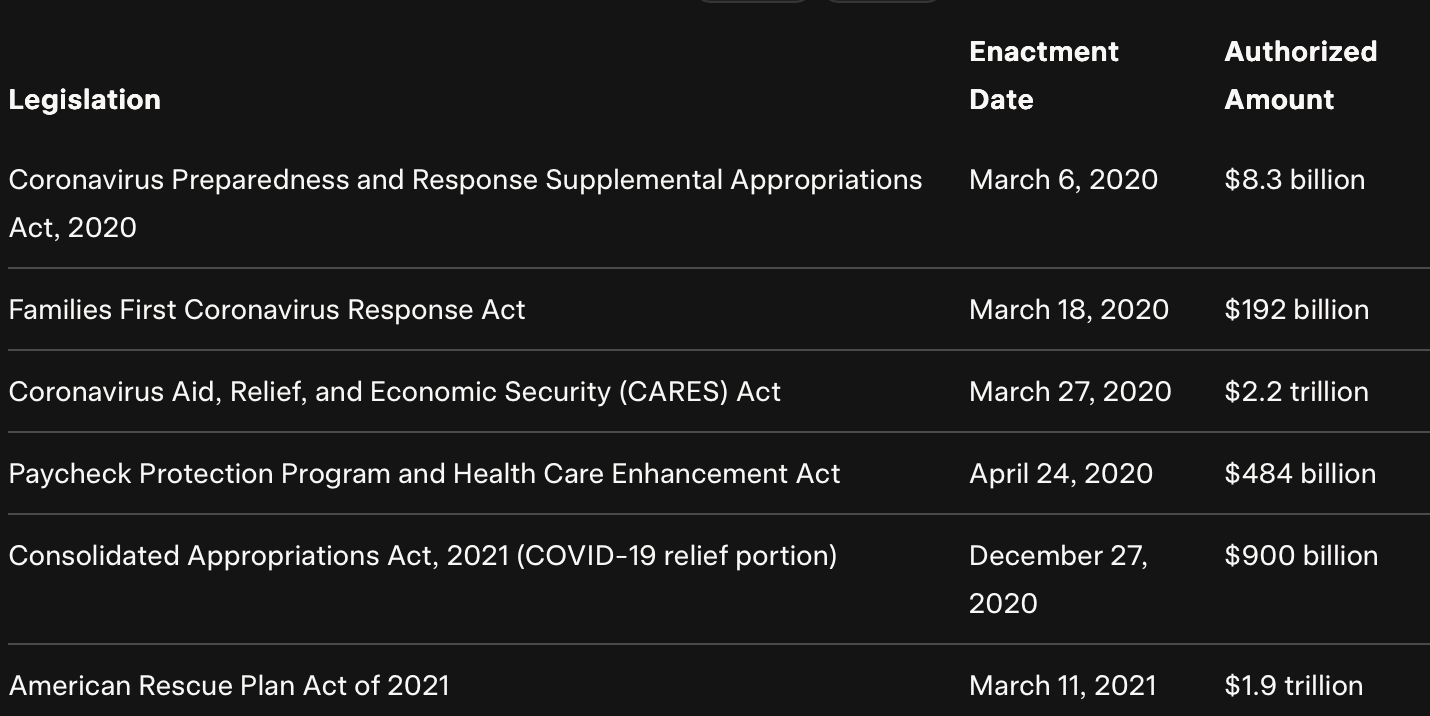
Task: Select the $192 billion amount
Action: (1297, 310)
